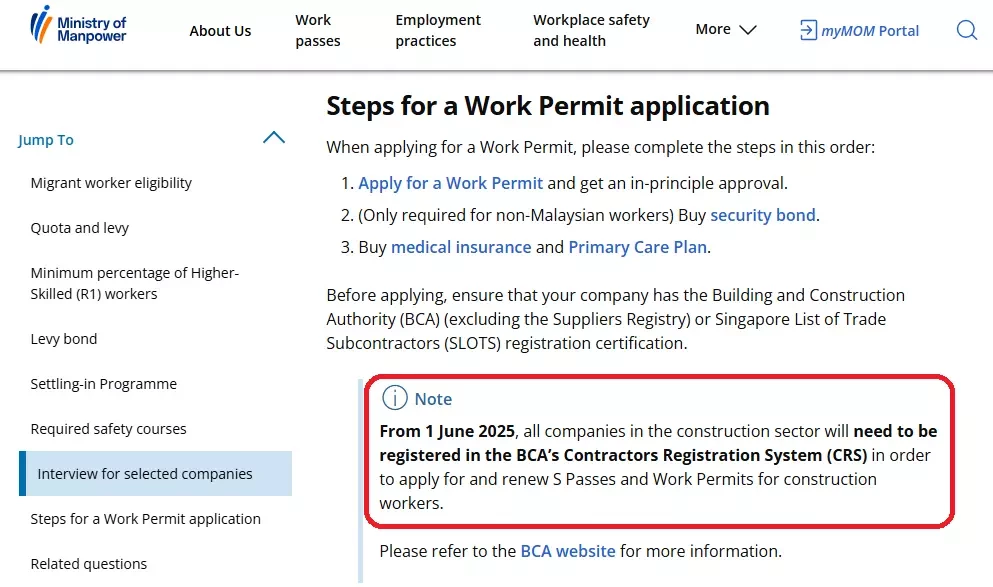The height and width of the screenshot is (587, 993).
Task: Open the medical insurance link
Action: click(x=461, y=247)
